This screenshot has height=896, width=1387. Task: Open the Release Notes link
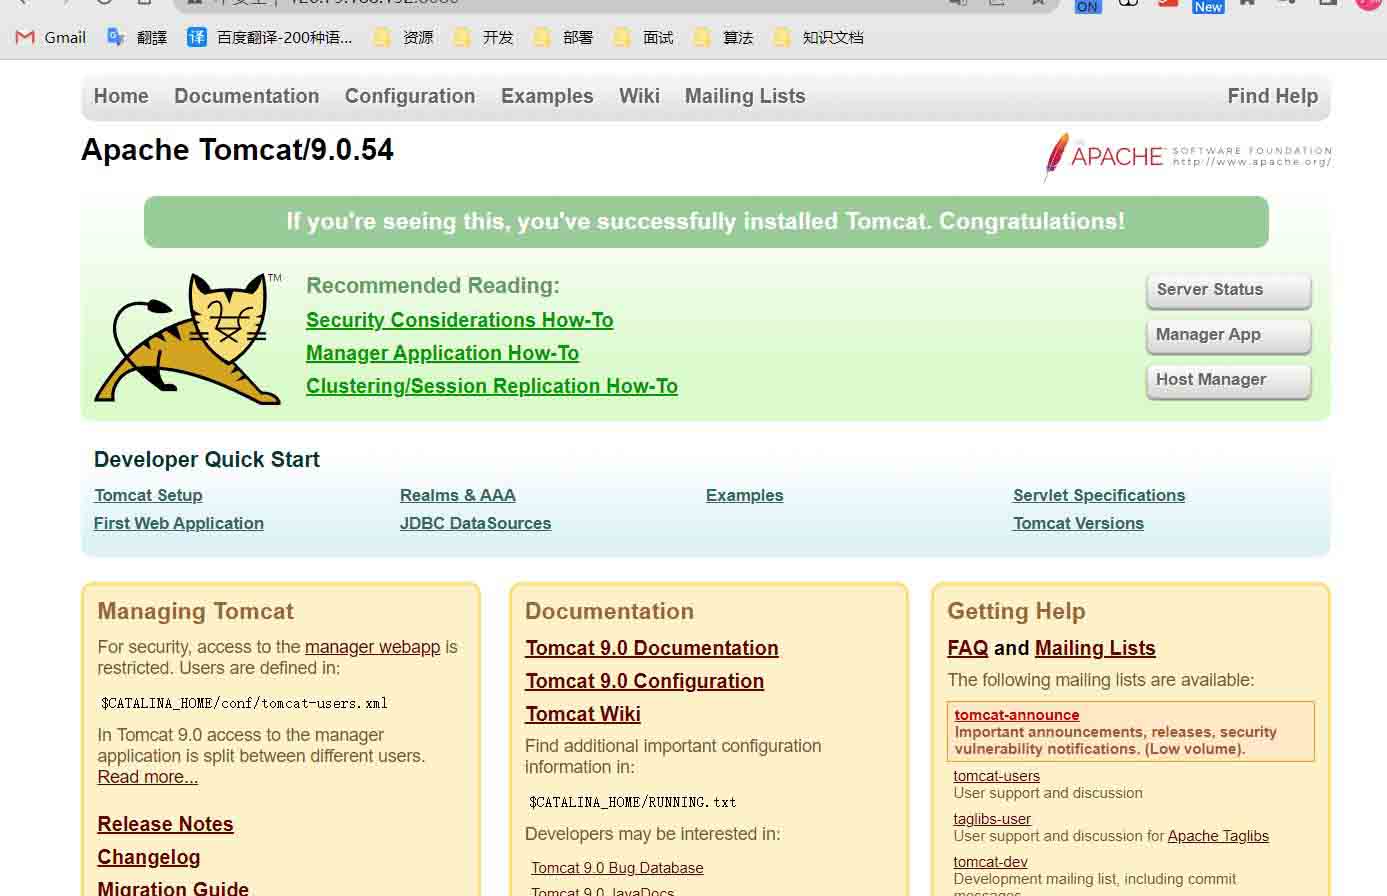coord(165,824)
